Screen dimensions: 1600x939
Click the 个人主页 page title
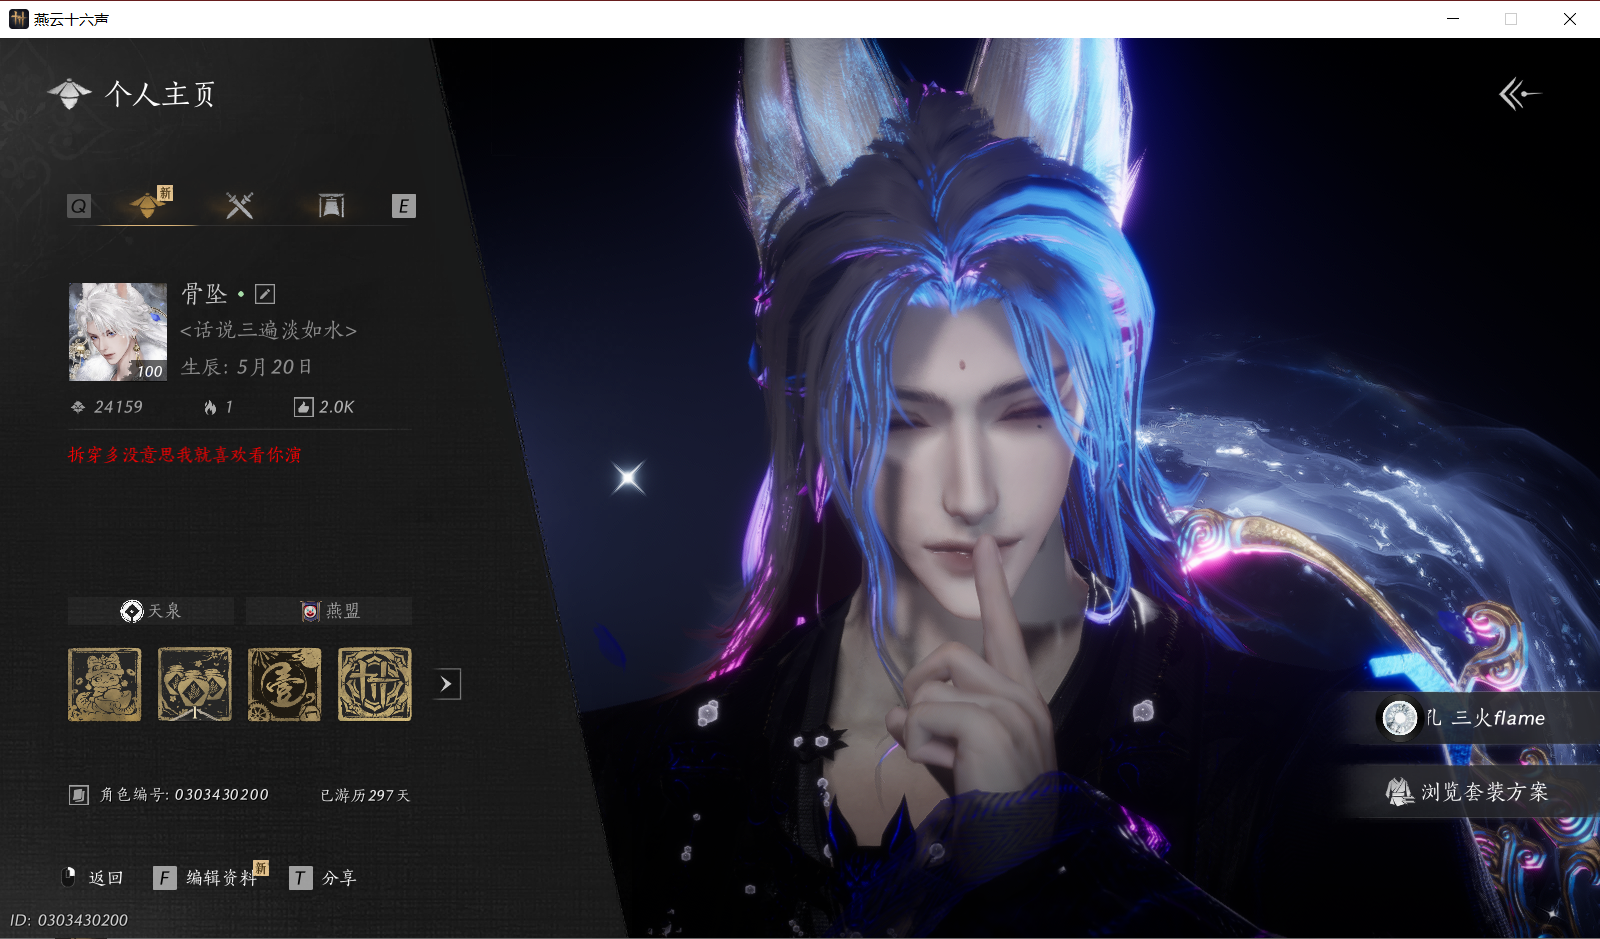(x=160, y=94)
